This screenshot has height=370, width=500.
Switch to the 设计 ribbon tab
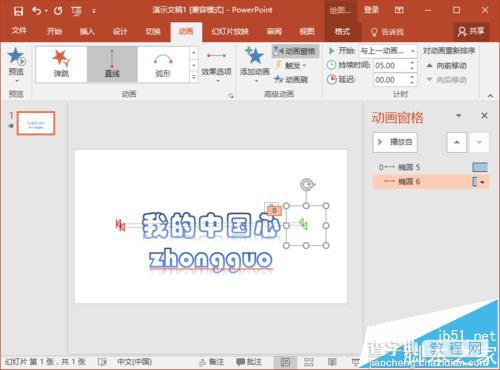[x=120, y=32]
